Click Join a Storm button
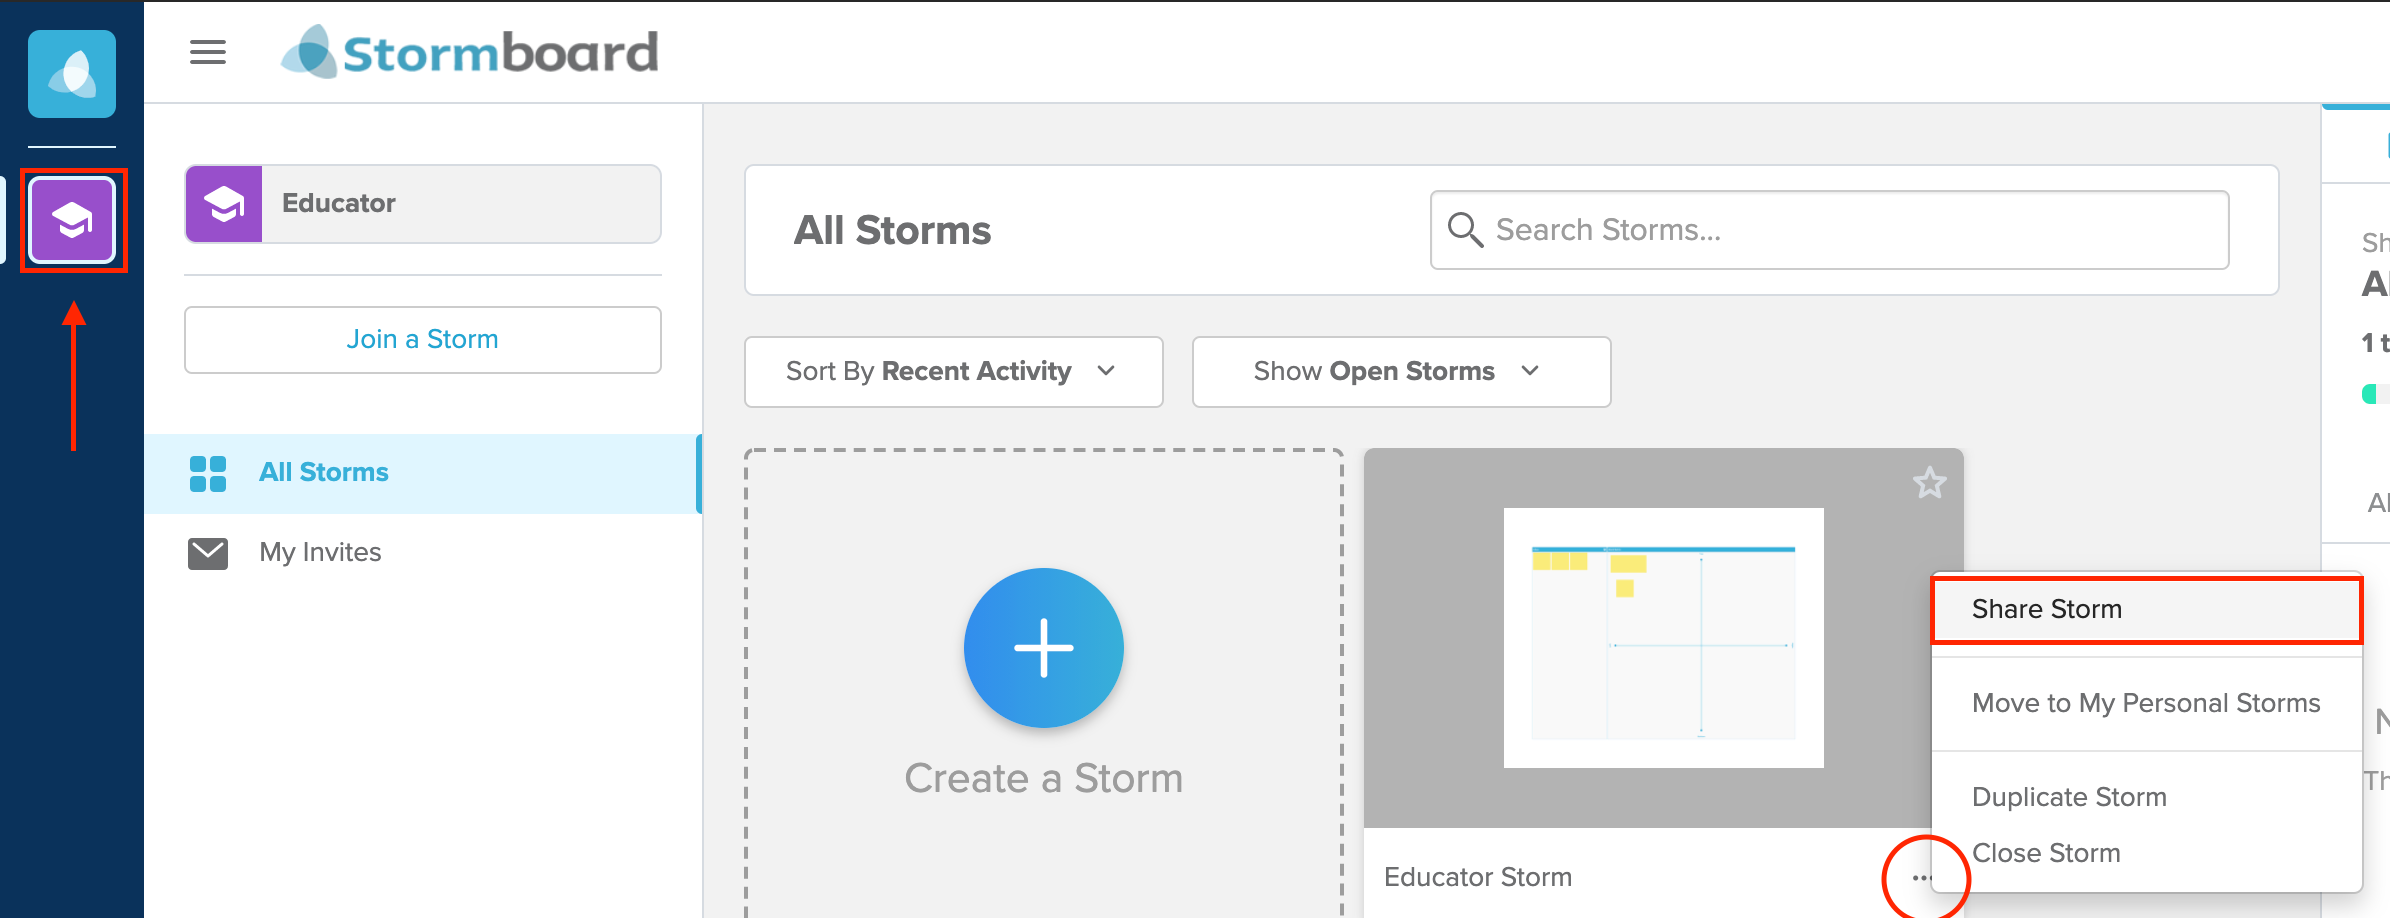Screen dimensions: 2390x918 pyautogui.click(x=423, y=340)
